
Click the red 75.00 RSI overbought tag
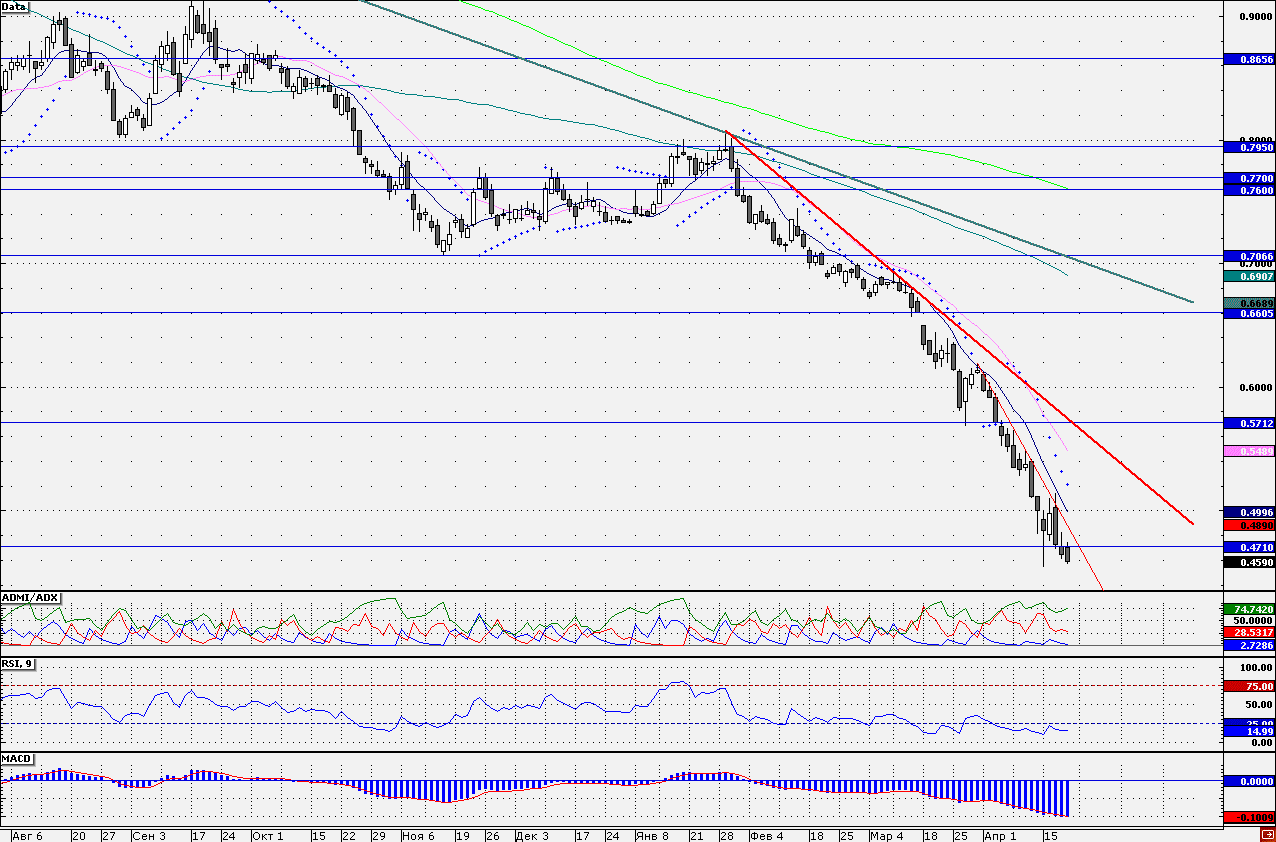click(1249, 686)
